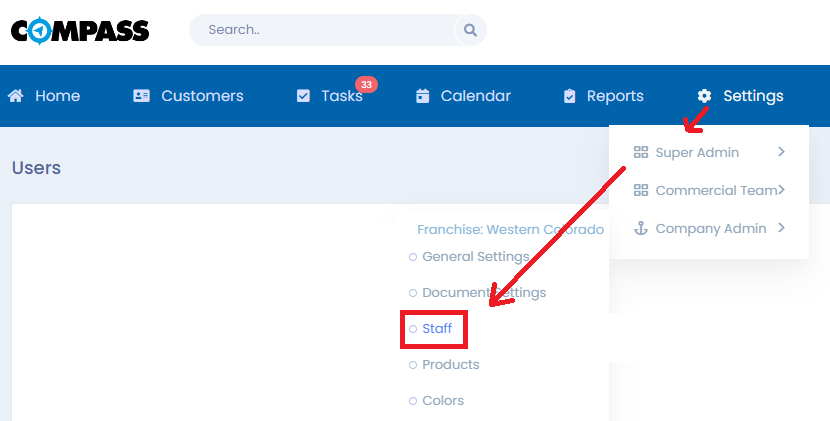Expand Commercial Team submenu chevron

click(x=781, y=190)
